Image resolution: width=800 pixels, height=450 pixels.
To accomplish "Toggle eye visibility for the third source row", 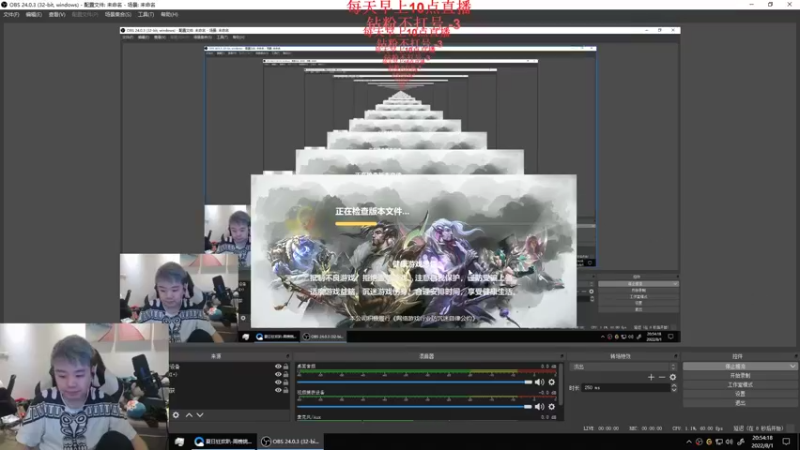I will click(x=278, y=382).
